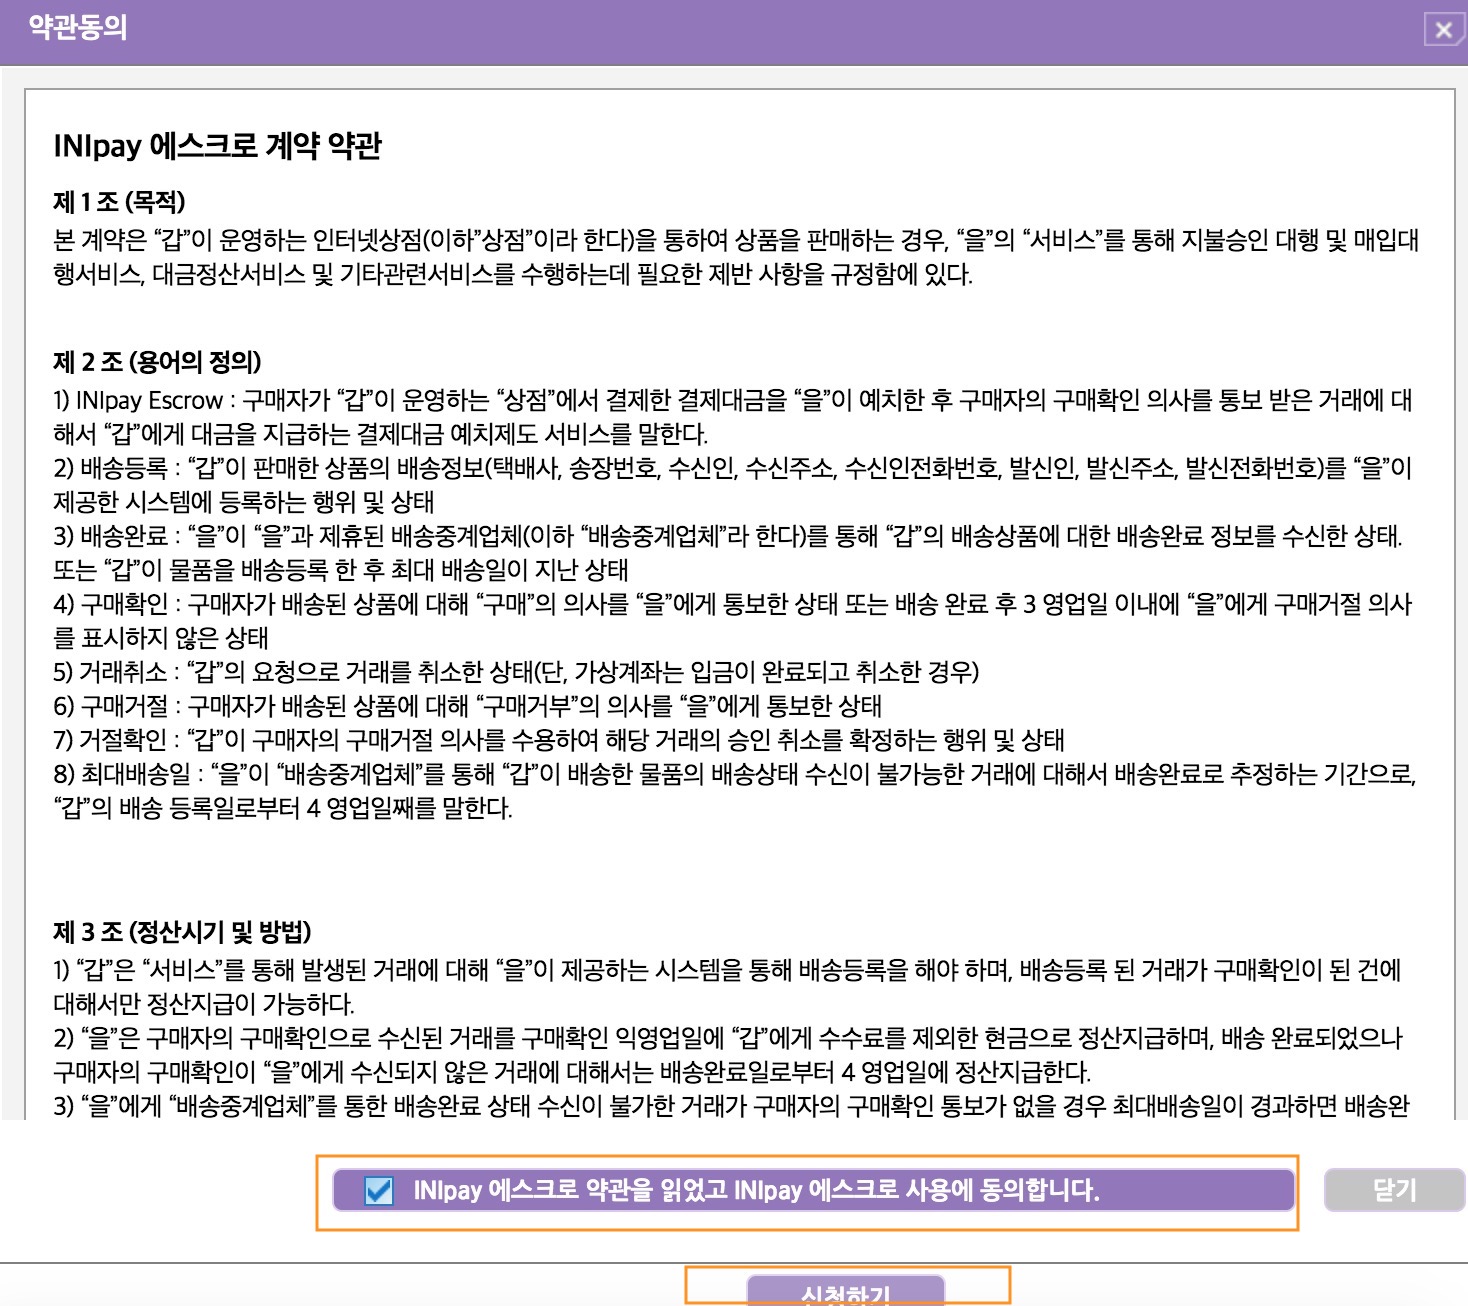Click the term 5) 거래취소
The height and width of the screenshot is (1306, 1468).
pos(111,671)
